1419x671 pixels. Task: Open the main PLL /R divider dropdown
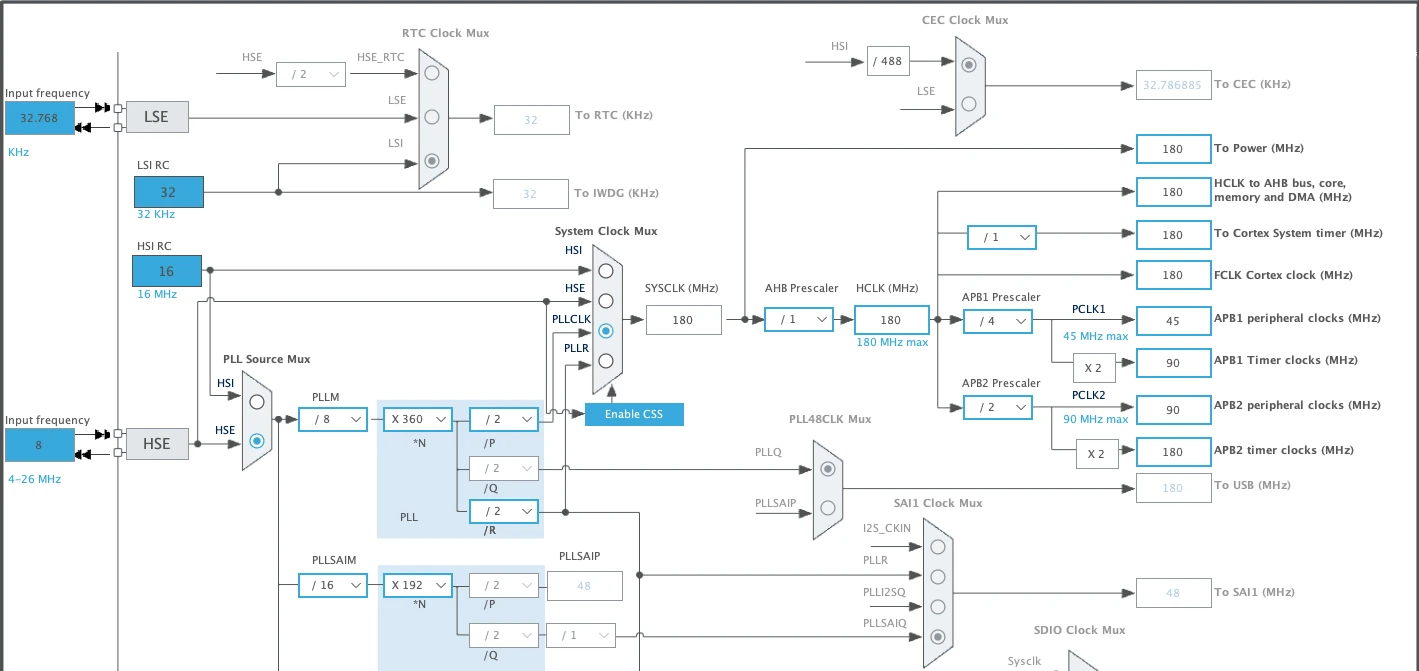click(505, 511)
